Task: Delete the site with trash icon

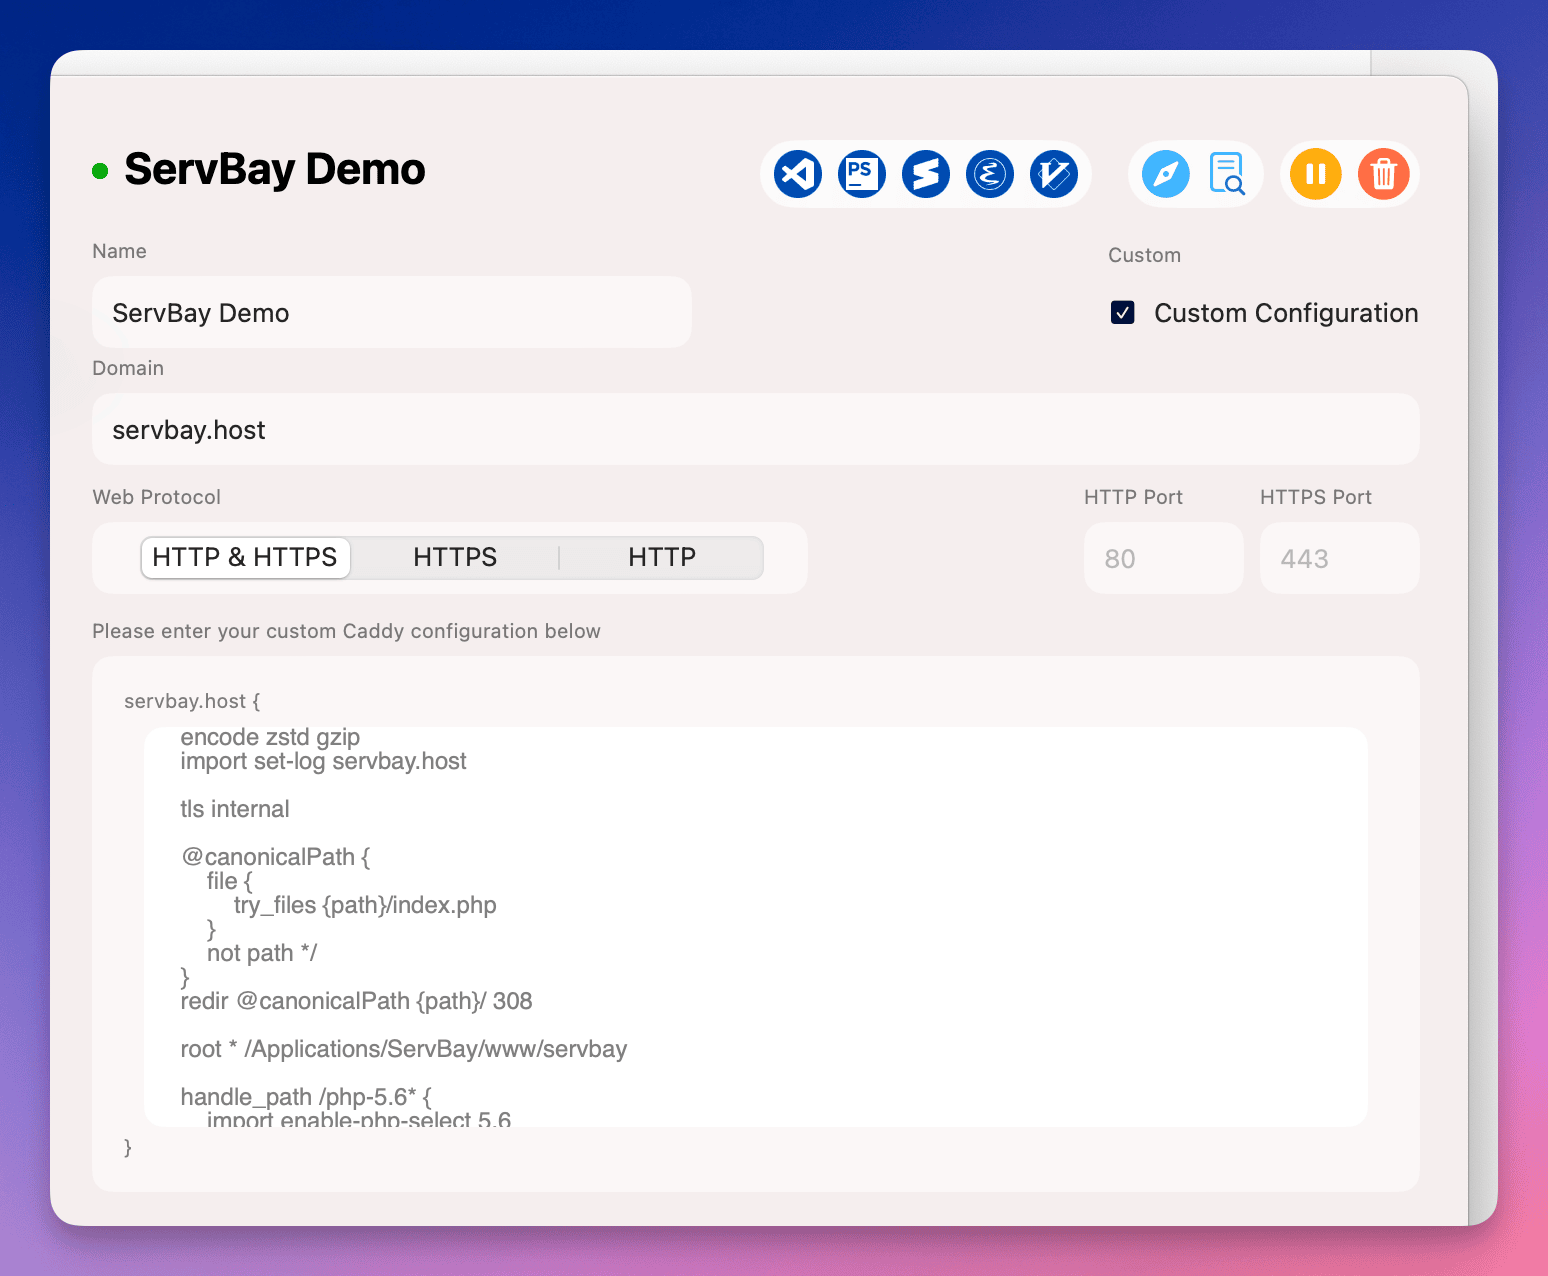Action: click(1384, 174)
